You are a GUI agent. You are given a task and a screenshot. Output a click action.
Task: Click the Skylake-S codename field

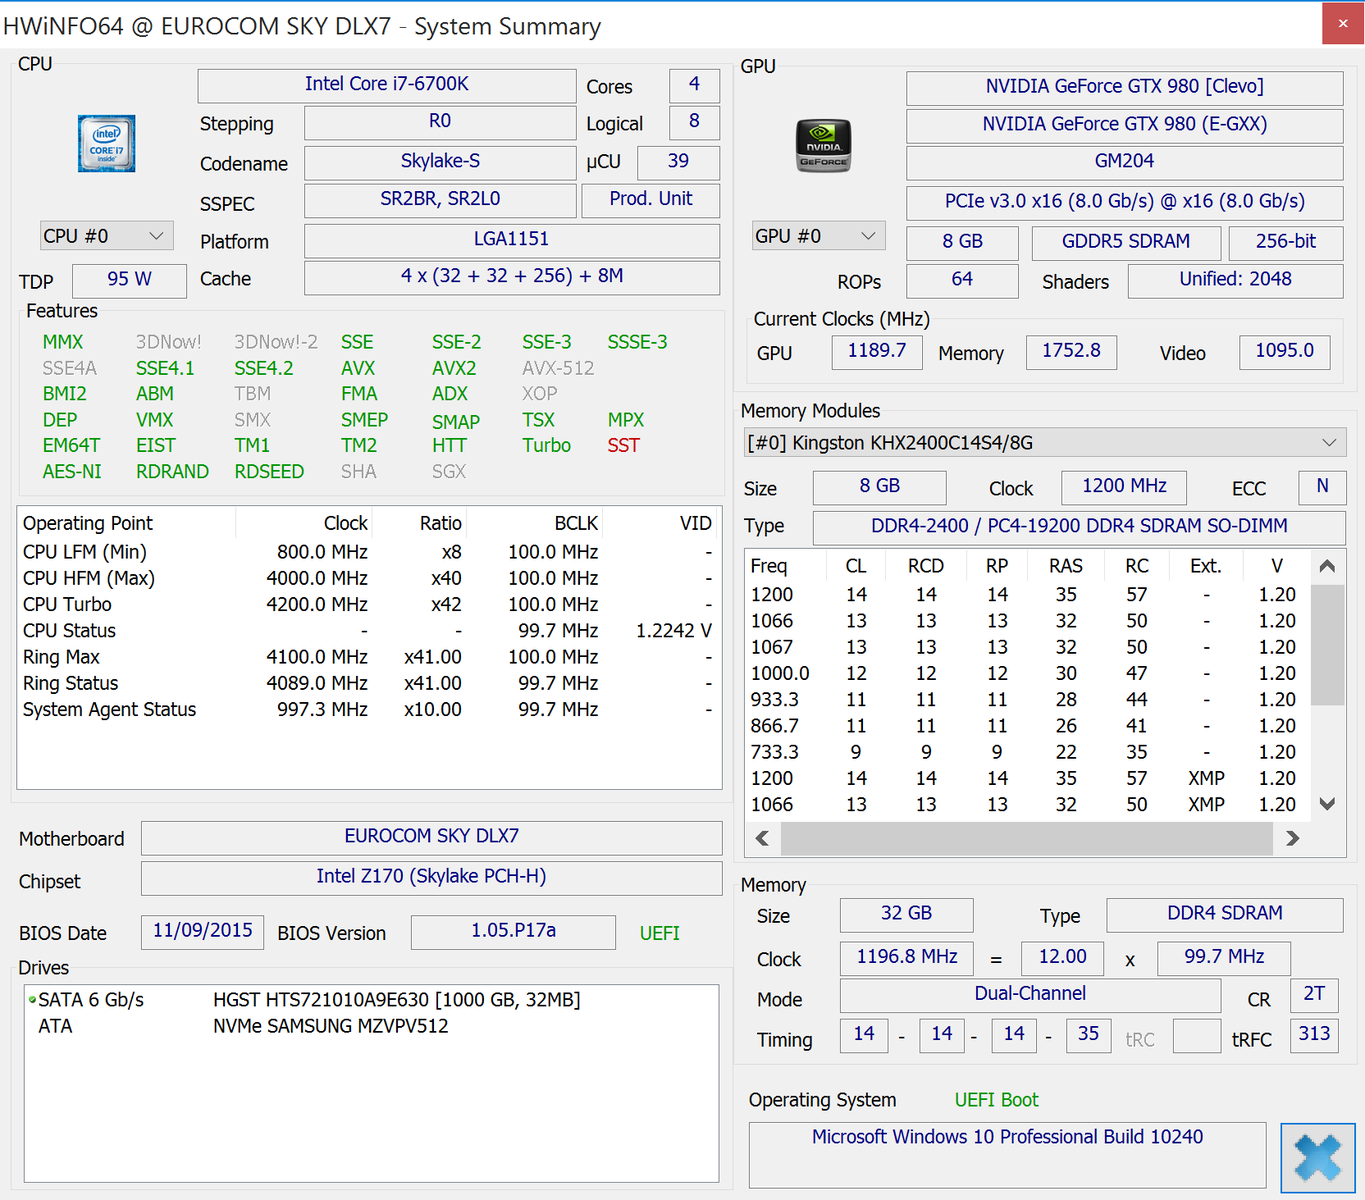tap(440, 162)
